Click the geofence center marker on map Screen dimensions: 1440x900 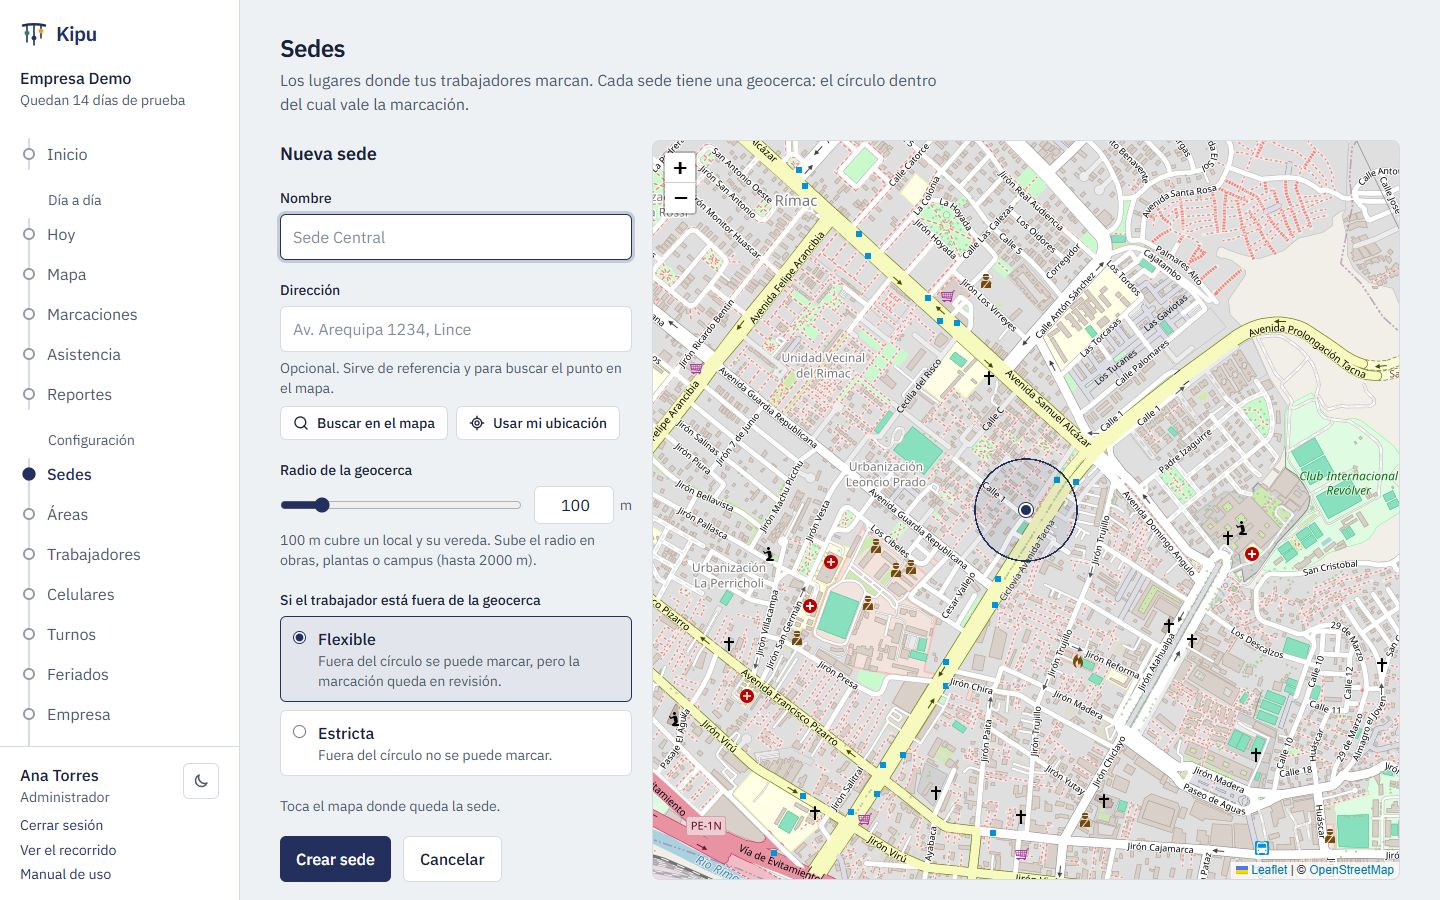click(1025, 510)
